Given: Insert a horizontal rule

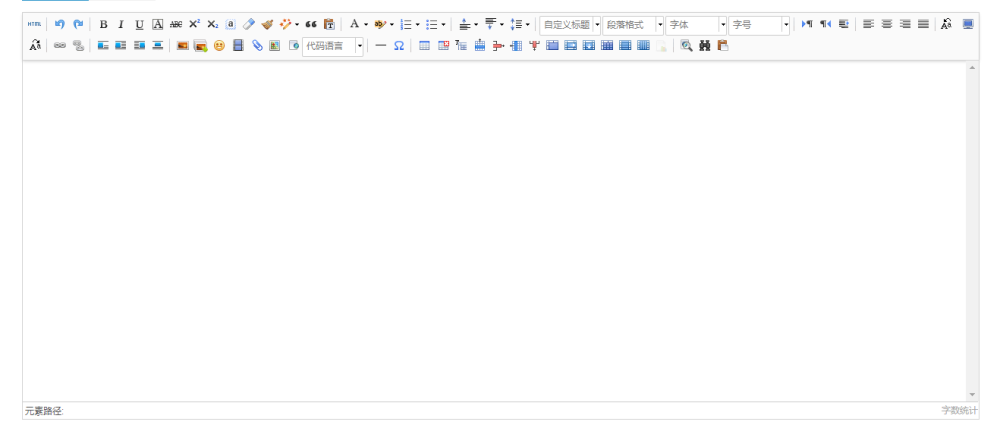Looking at the screenshot, I should (381, 46).
